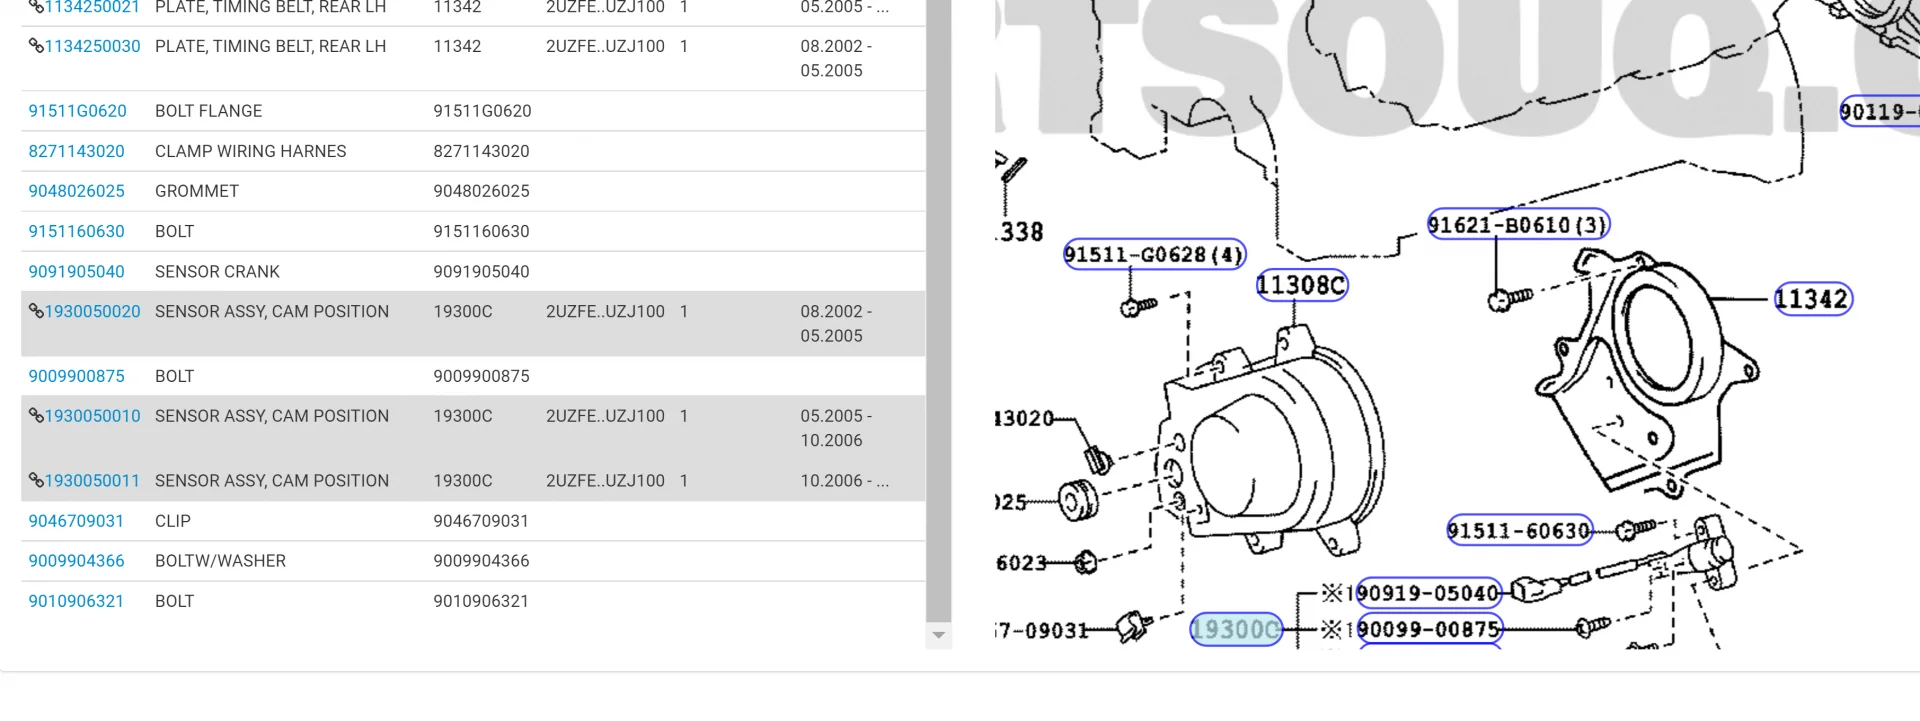Click link icon beside part 1930050020

pyautogui.click(x=36, y=312)
